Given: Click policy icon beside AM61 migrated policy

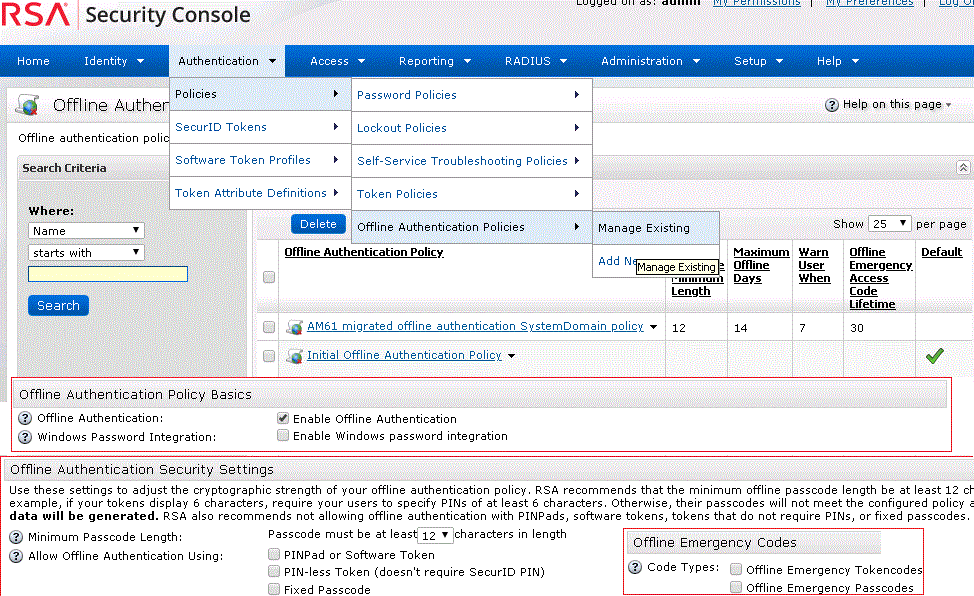Looking at the screenshot, I should 295,327.
